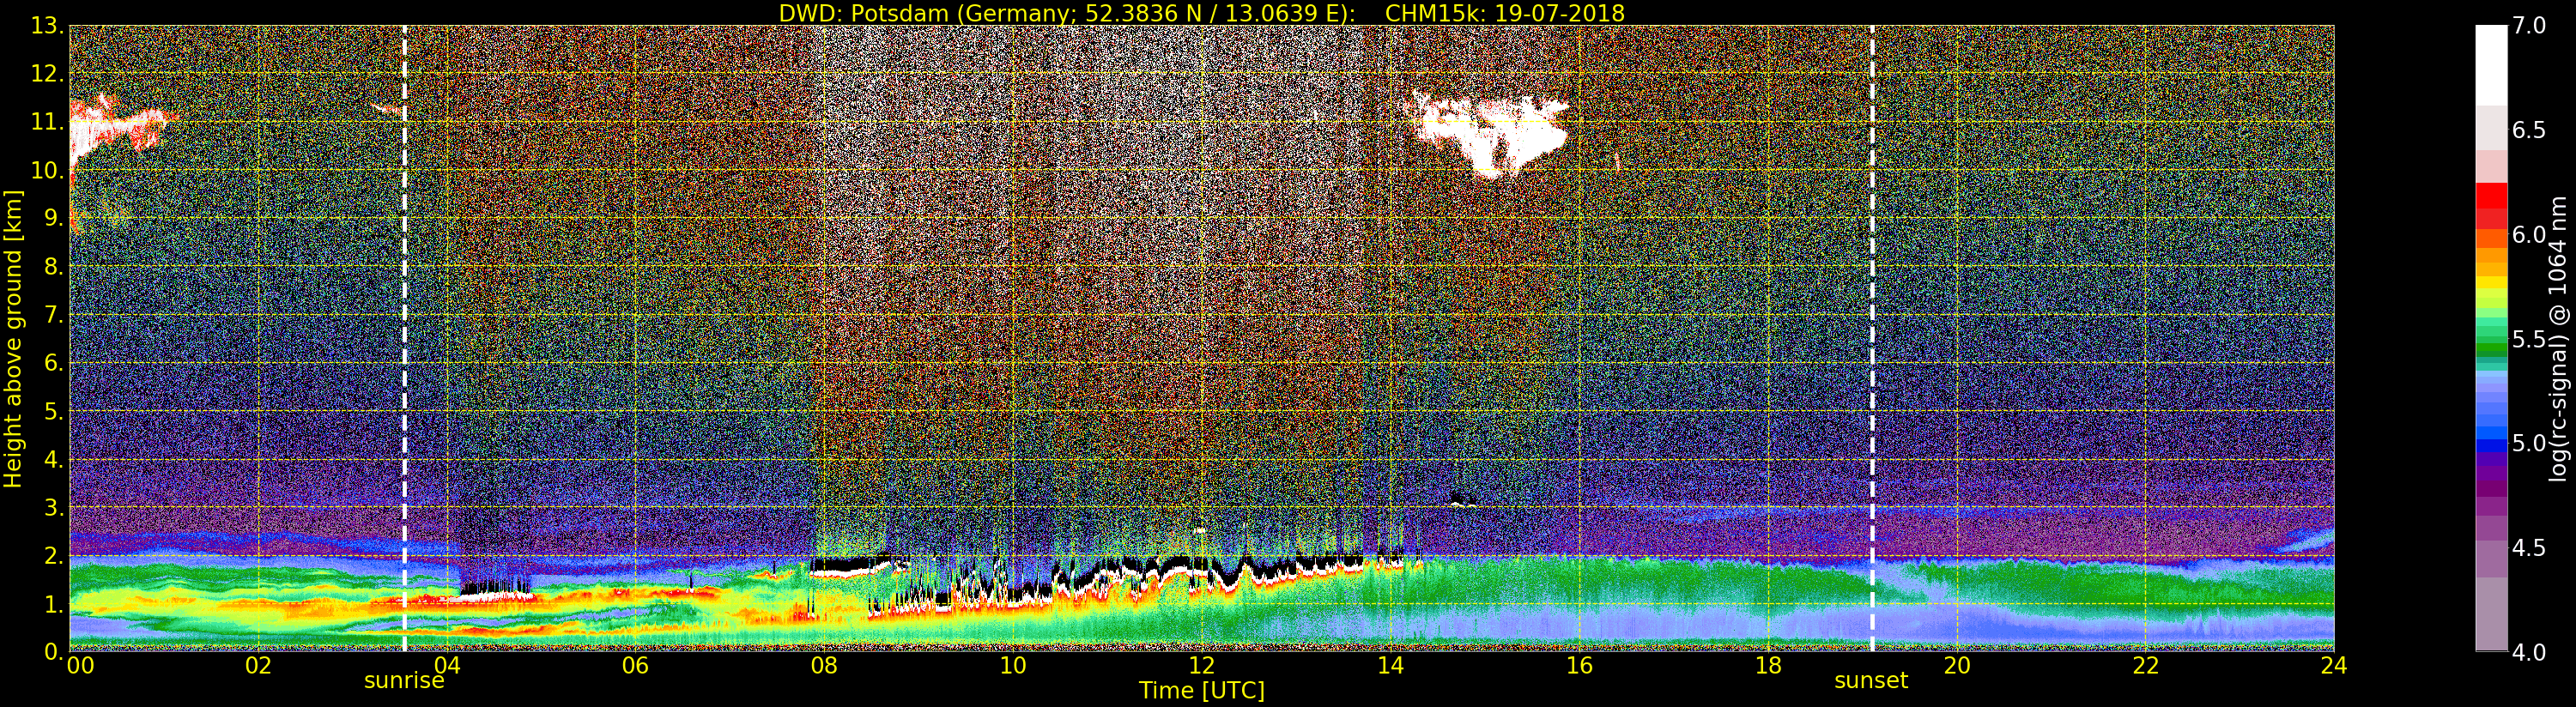Viewport: 2576px width, 707px height.
Task: Click the time axis tick '02'
Action: pos(258,666)
